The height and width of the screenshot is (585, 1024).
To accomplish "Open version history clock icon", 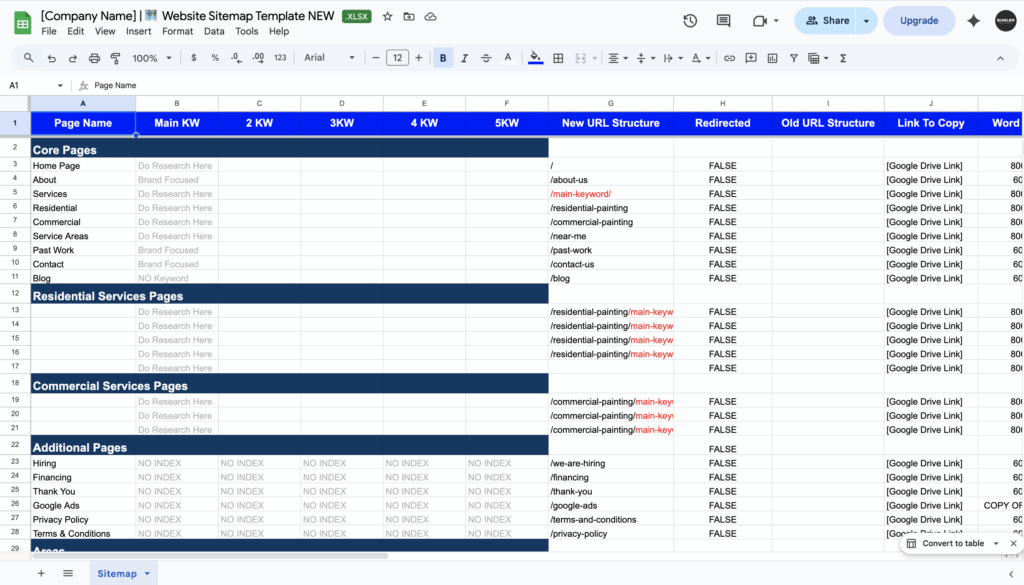I will tap(690, 20).
